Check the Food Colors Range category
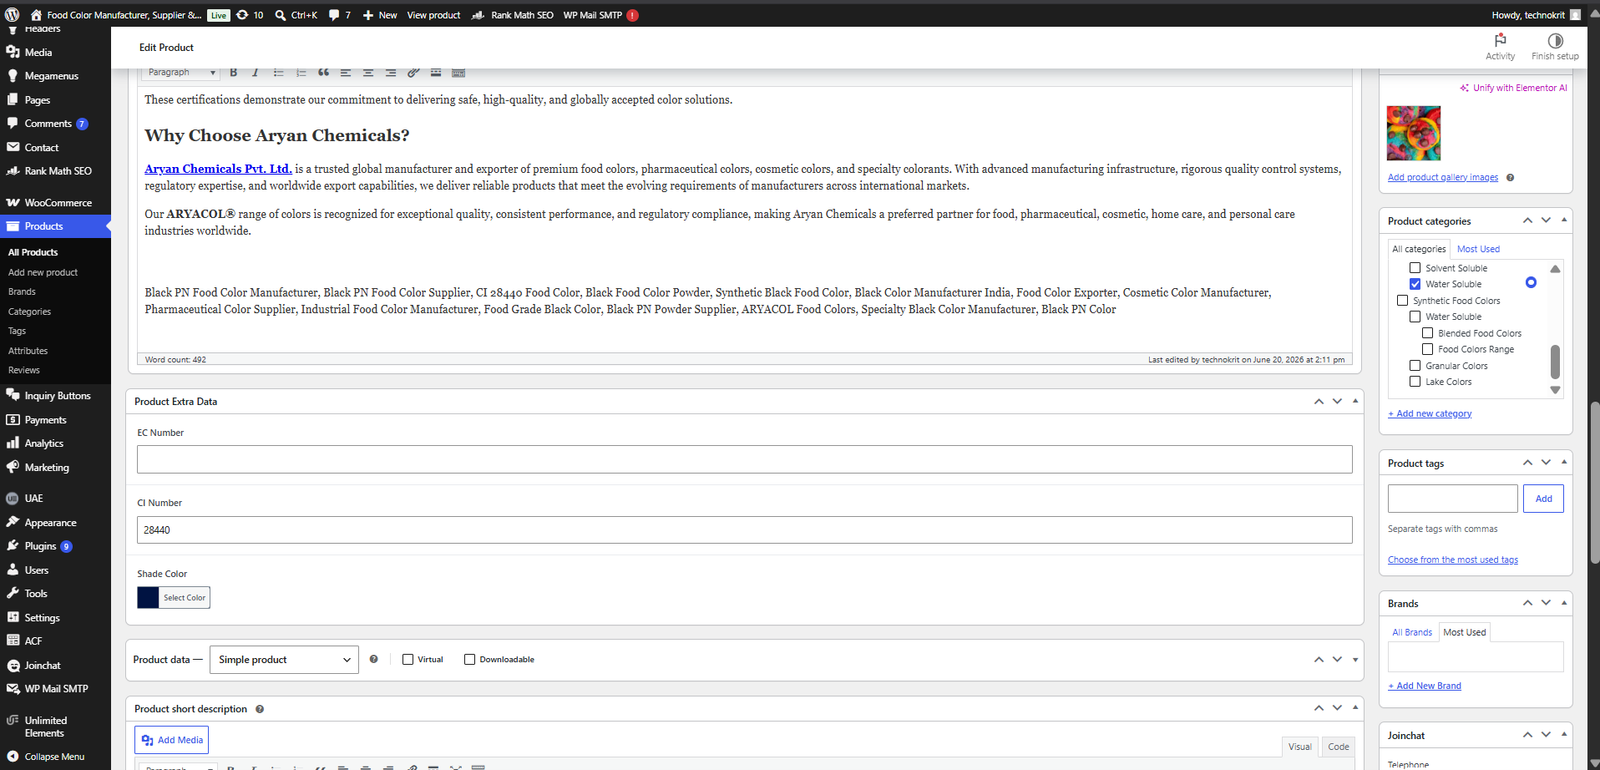Viewport: 1600px width, 770px height. coord(1427,349)
